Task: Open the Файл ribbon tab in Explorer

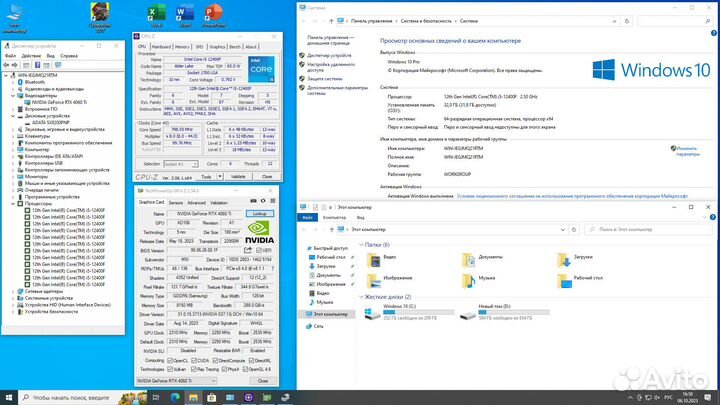Action: 307,218
